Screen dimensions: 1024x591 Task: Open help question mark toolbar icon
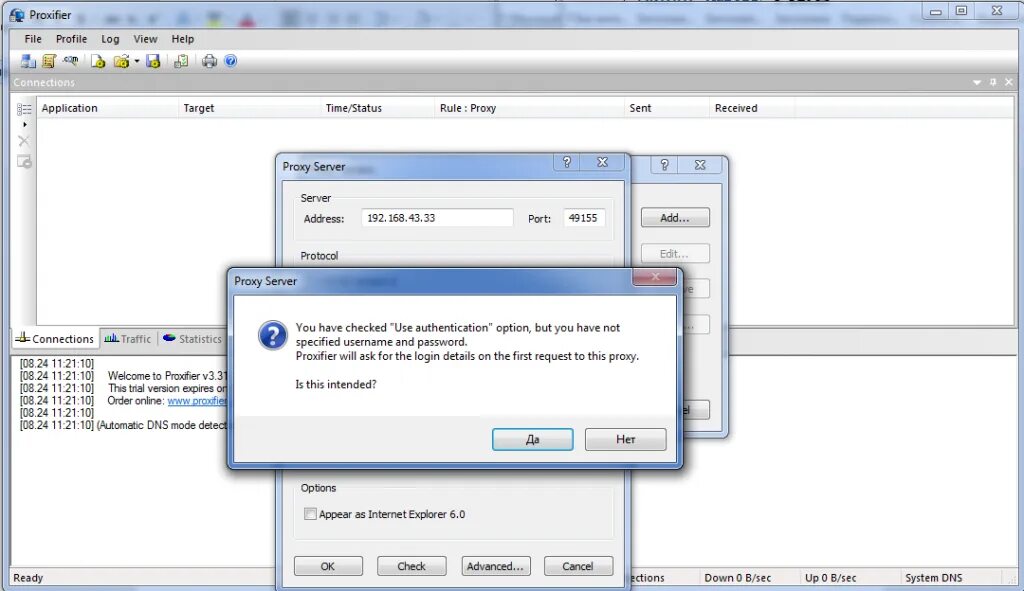click(x=231, y=61)
